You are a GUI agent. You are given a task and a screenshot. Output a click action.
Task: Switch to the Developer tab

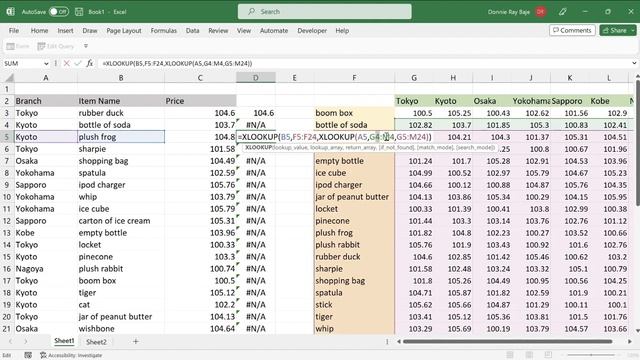coord(312,31)
